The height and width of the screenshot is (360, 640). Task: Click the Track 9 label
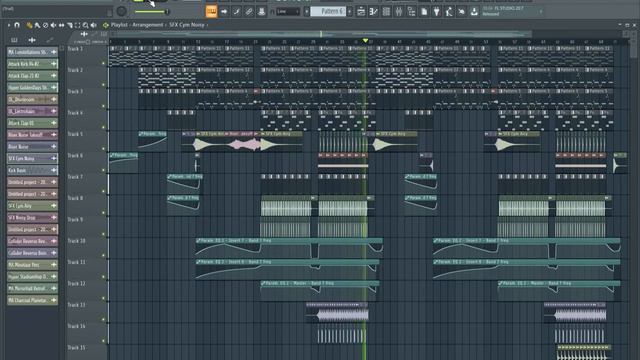click(76, 220)
